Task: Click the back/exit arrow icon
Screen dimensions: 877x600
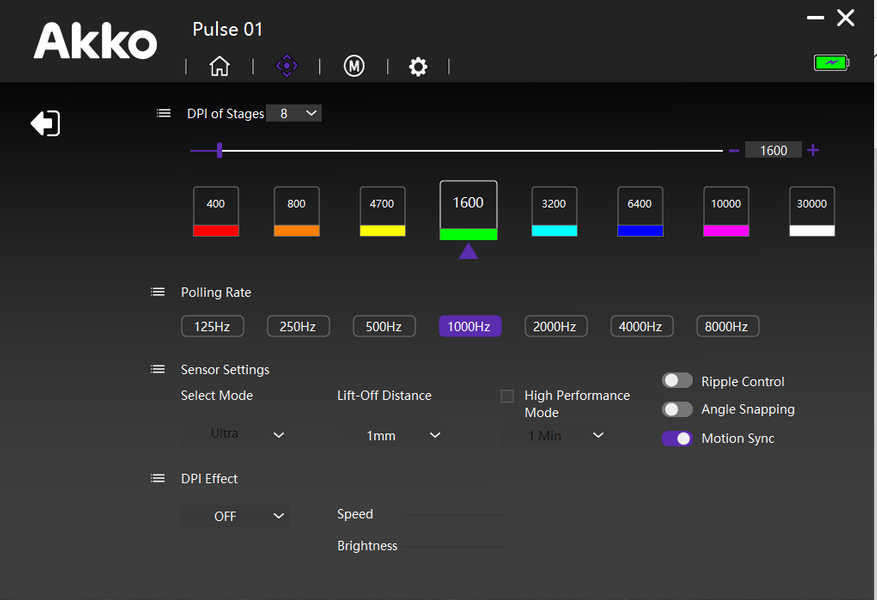Action: [45, 123]
